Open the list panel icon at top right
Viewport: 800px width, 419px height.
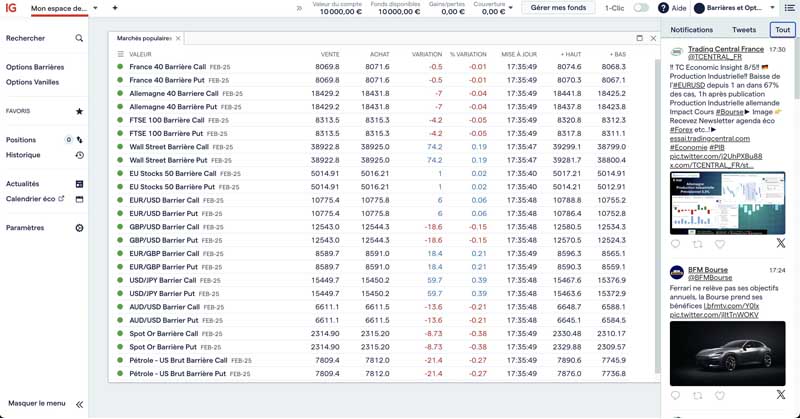[789, 8]
